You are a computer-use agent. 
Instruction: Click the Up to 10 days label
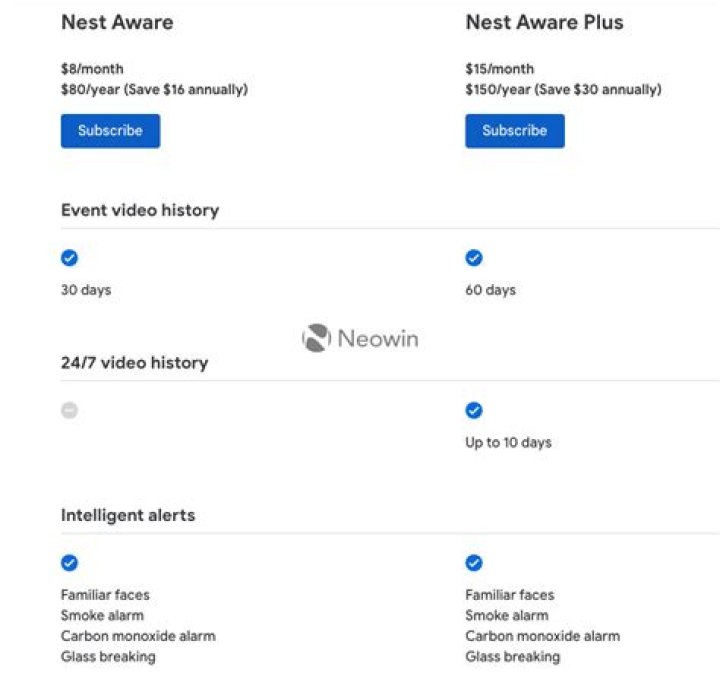[508, 442]
